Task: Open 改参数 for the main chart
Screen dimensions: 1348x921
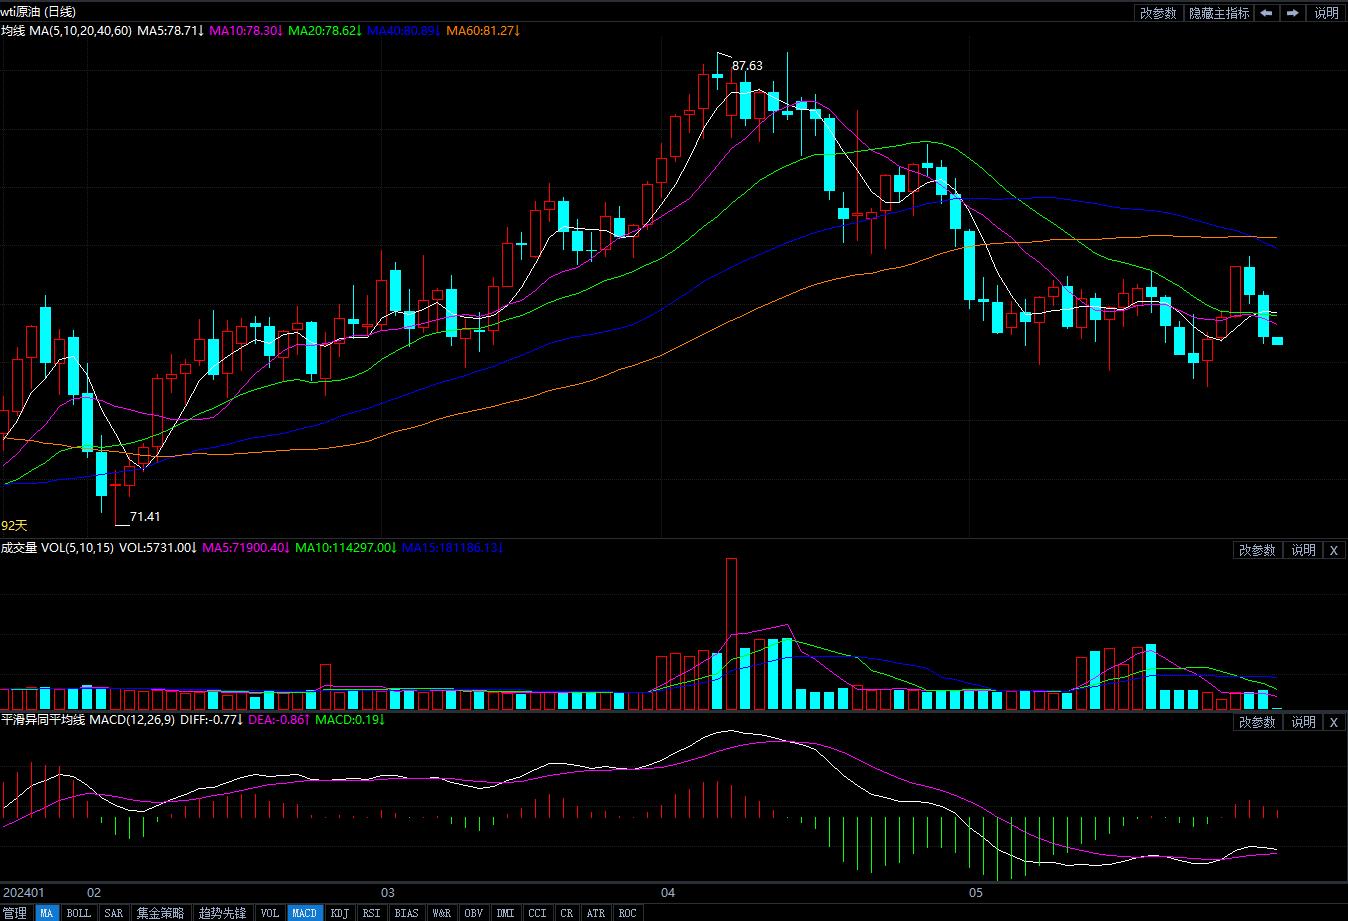Action: (x=1158, y=13)
